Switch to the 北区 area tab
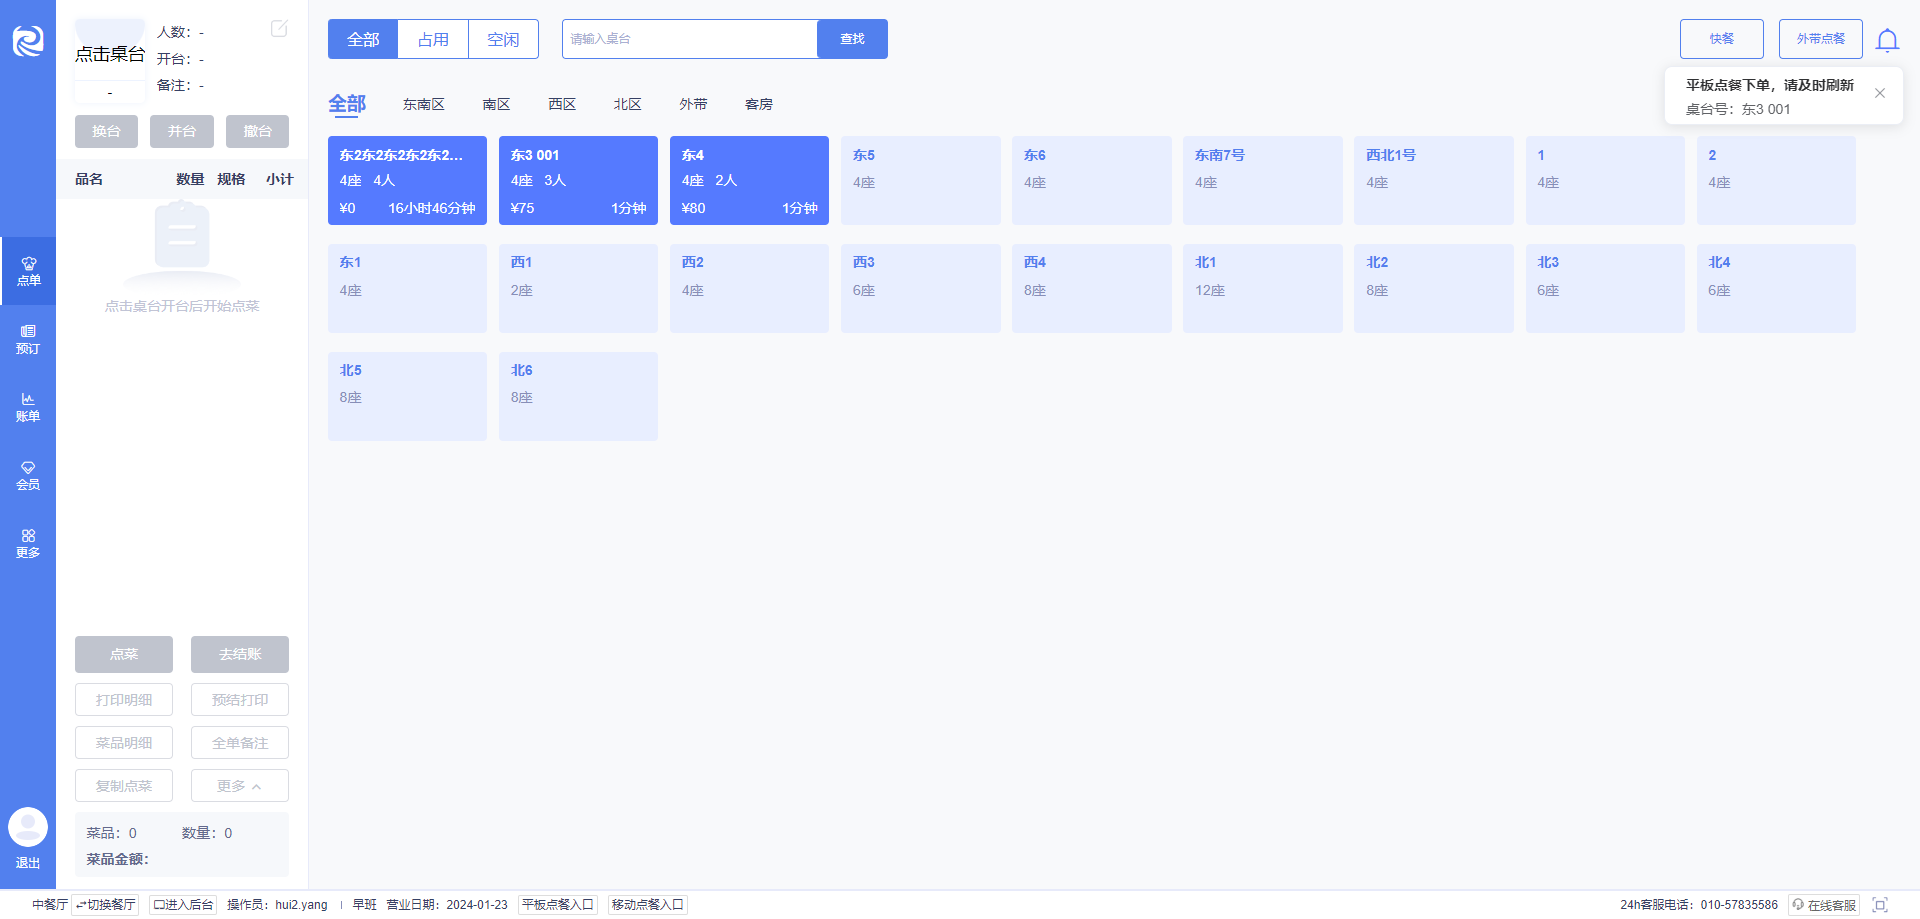 (x=627, y=104)
